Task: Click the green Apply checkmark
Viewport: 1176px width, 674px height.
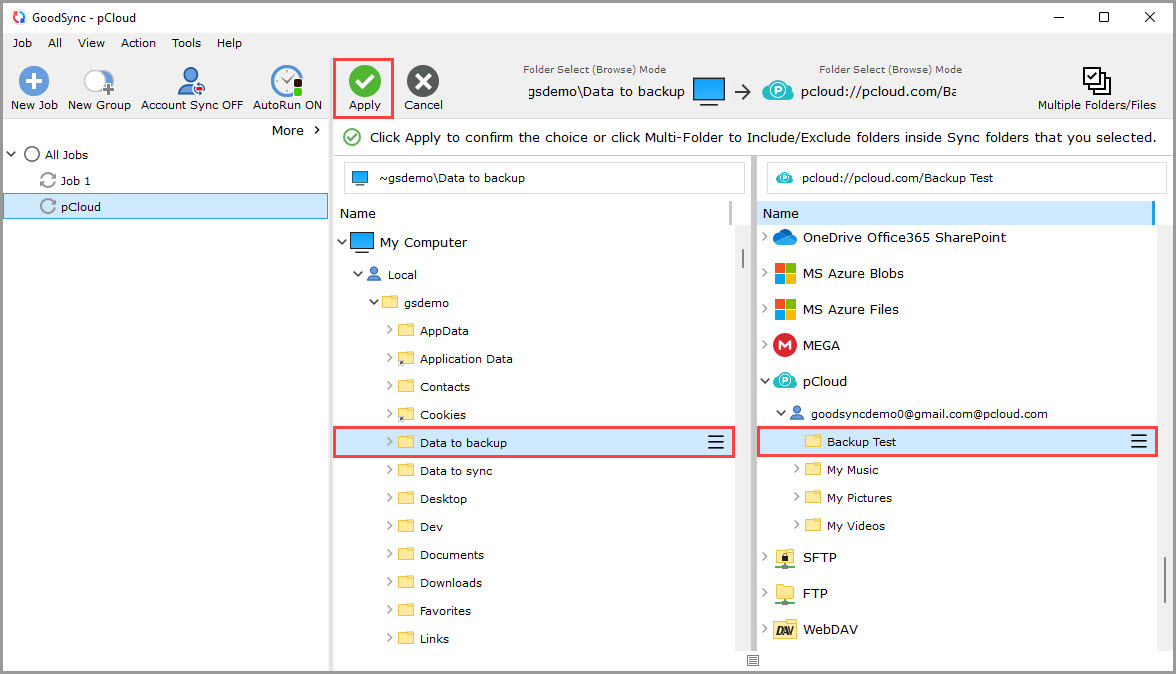Action: click(364, 81)
